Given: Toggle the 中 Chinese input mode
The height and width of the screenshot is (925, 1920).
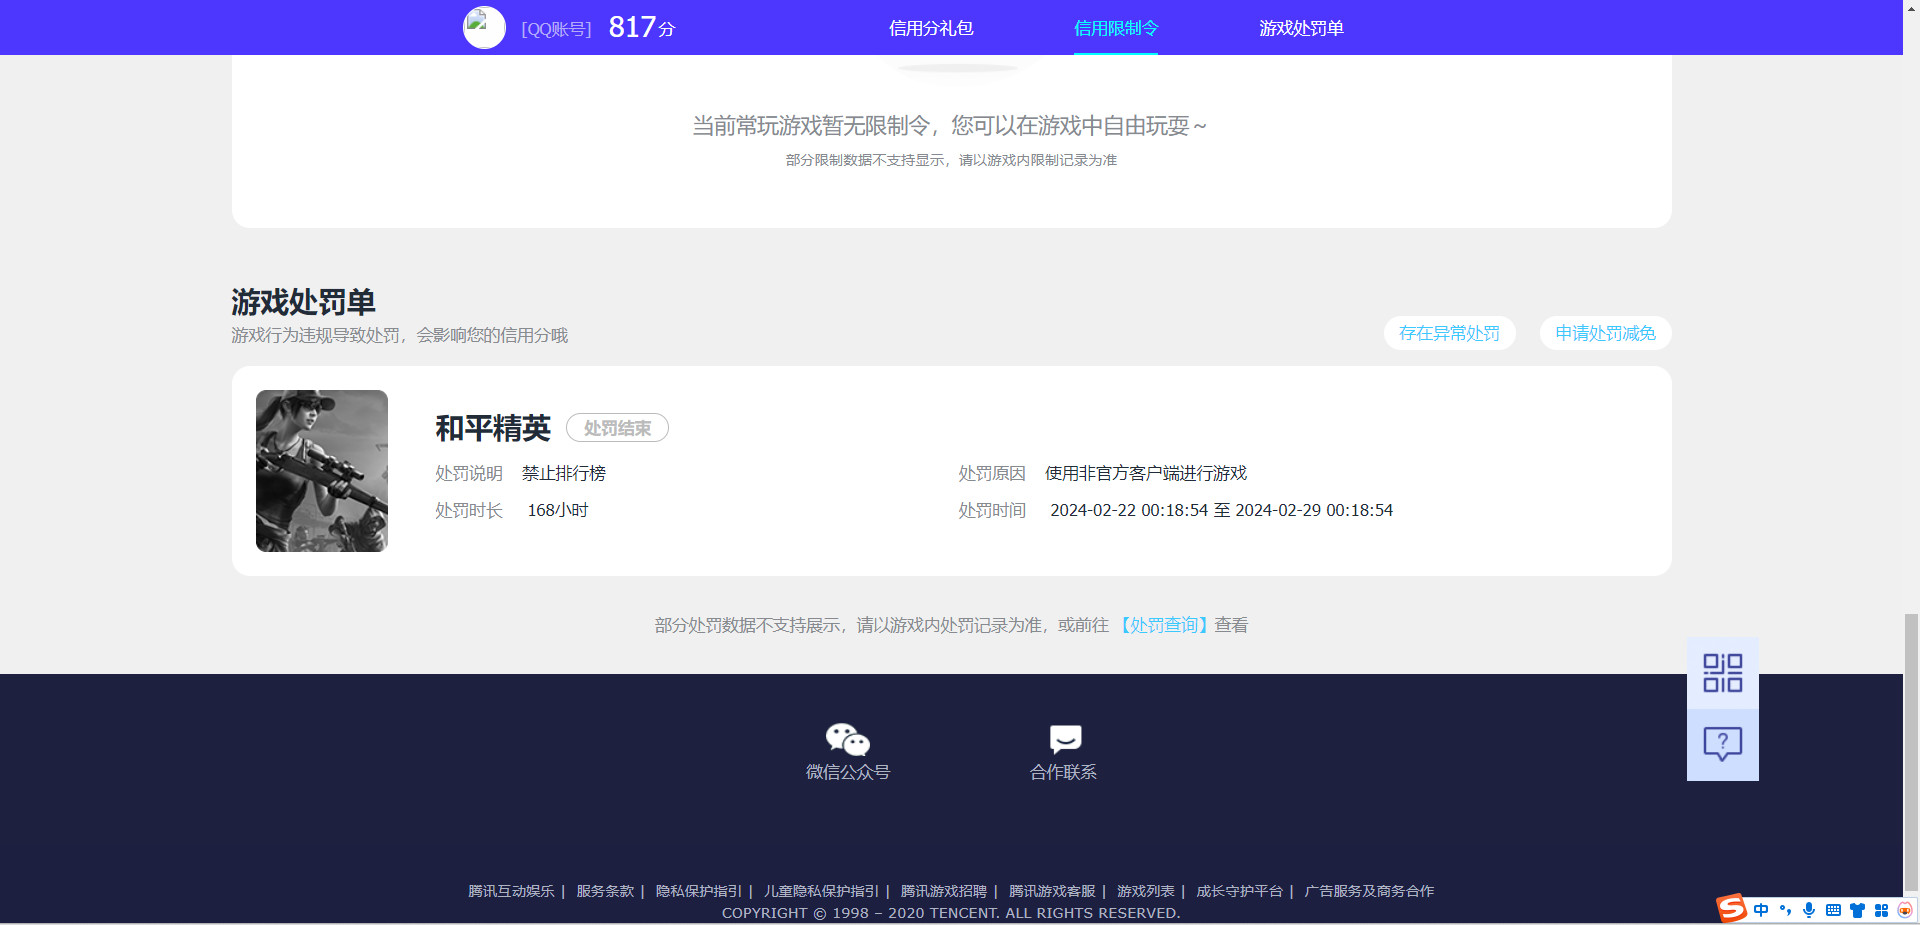Looking at the screenshot, I should pyautogui.click(x=1761, y=910).
